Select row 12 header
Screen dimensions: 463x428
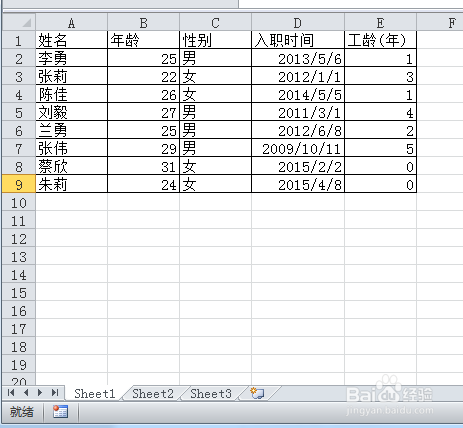pos(19,238)
